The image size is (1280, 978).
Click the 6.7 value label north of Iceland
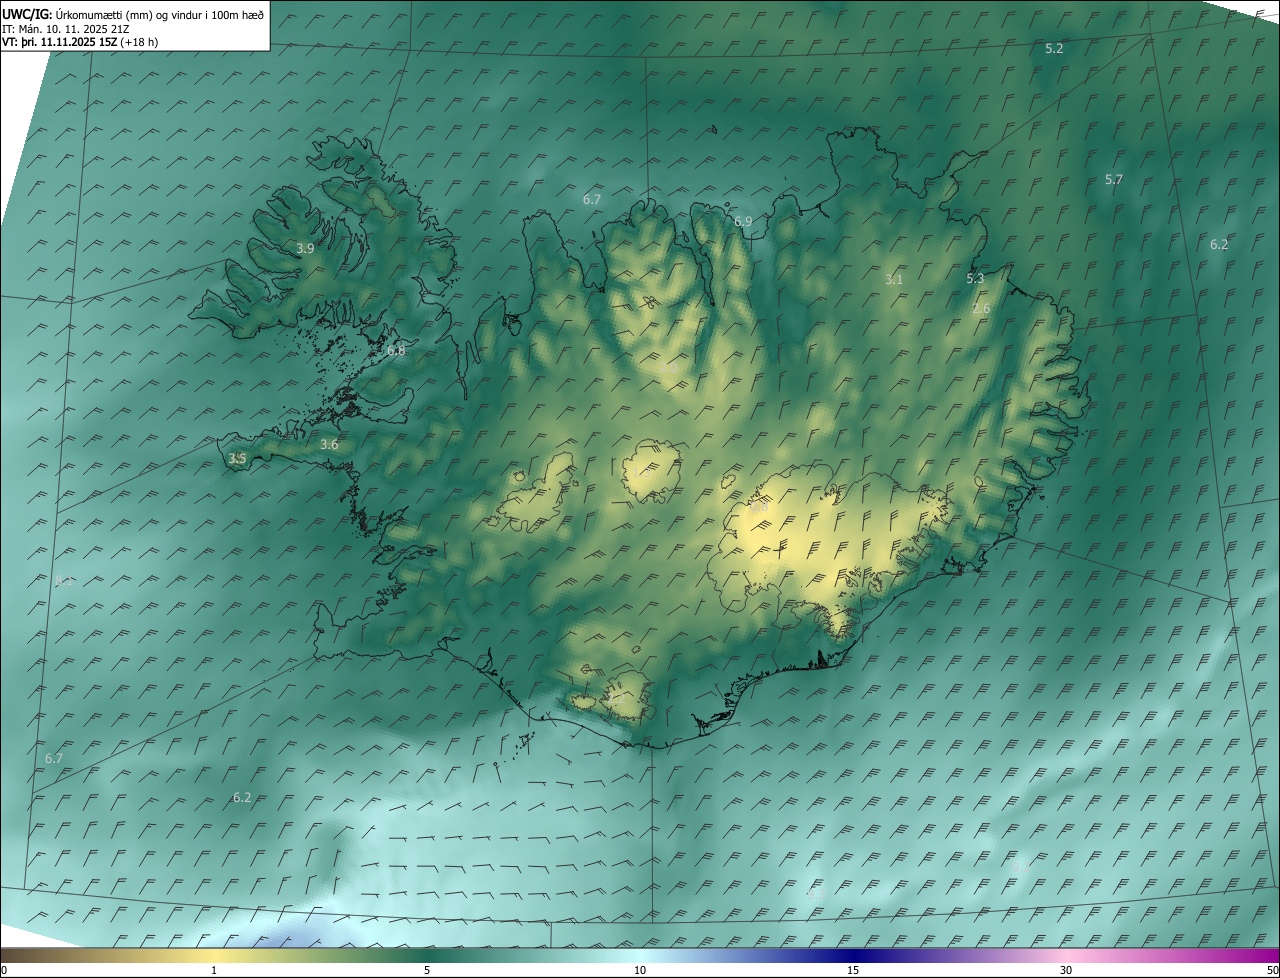tap(592, 199)
